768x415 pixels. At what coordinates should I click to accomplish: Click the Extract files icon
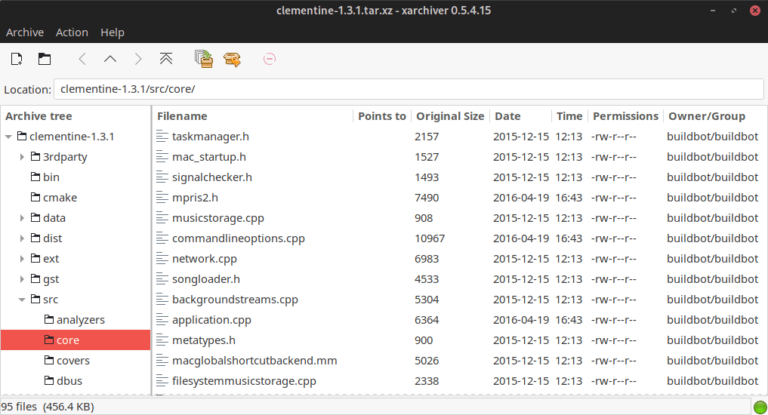[x=232, y=59]
